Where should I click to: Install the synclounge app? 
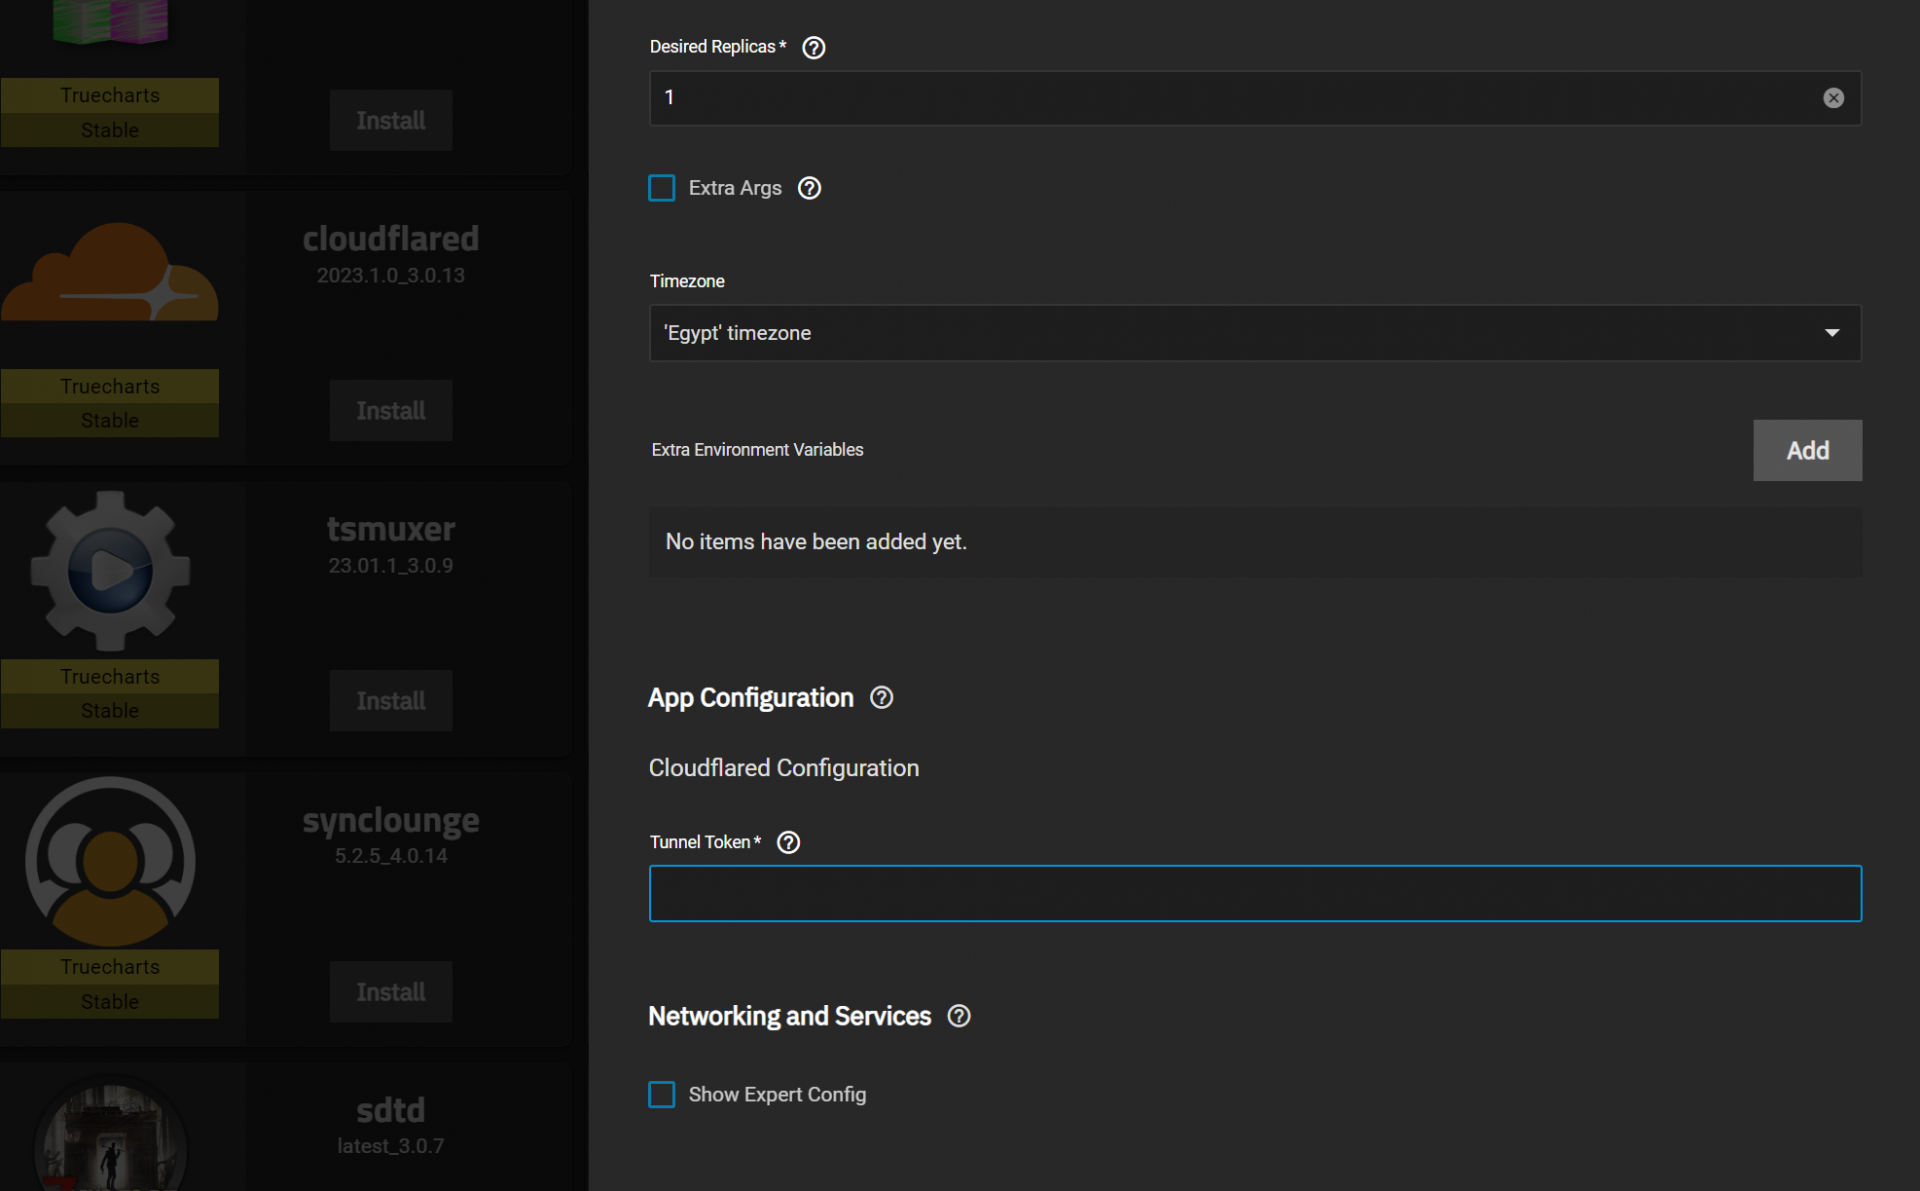pos(391,991)
